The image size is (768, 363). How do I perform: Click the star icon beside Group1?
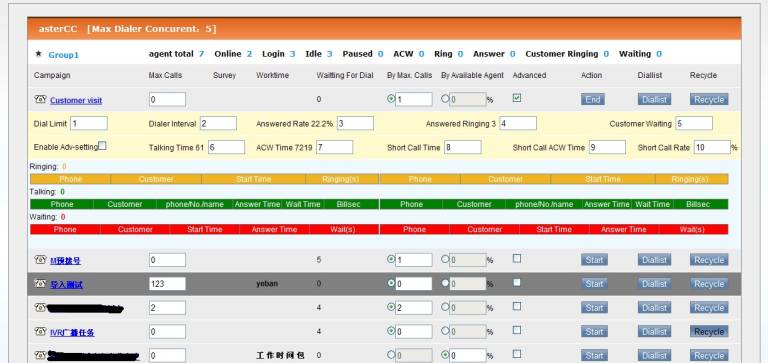(x=39, y=54)
